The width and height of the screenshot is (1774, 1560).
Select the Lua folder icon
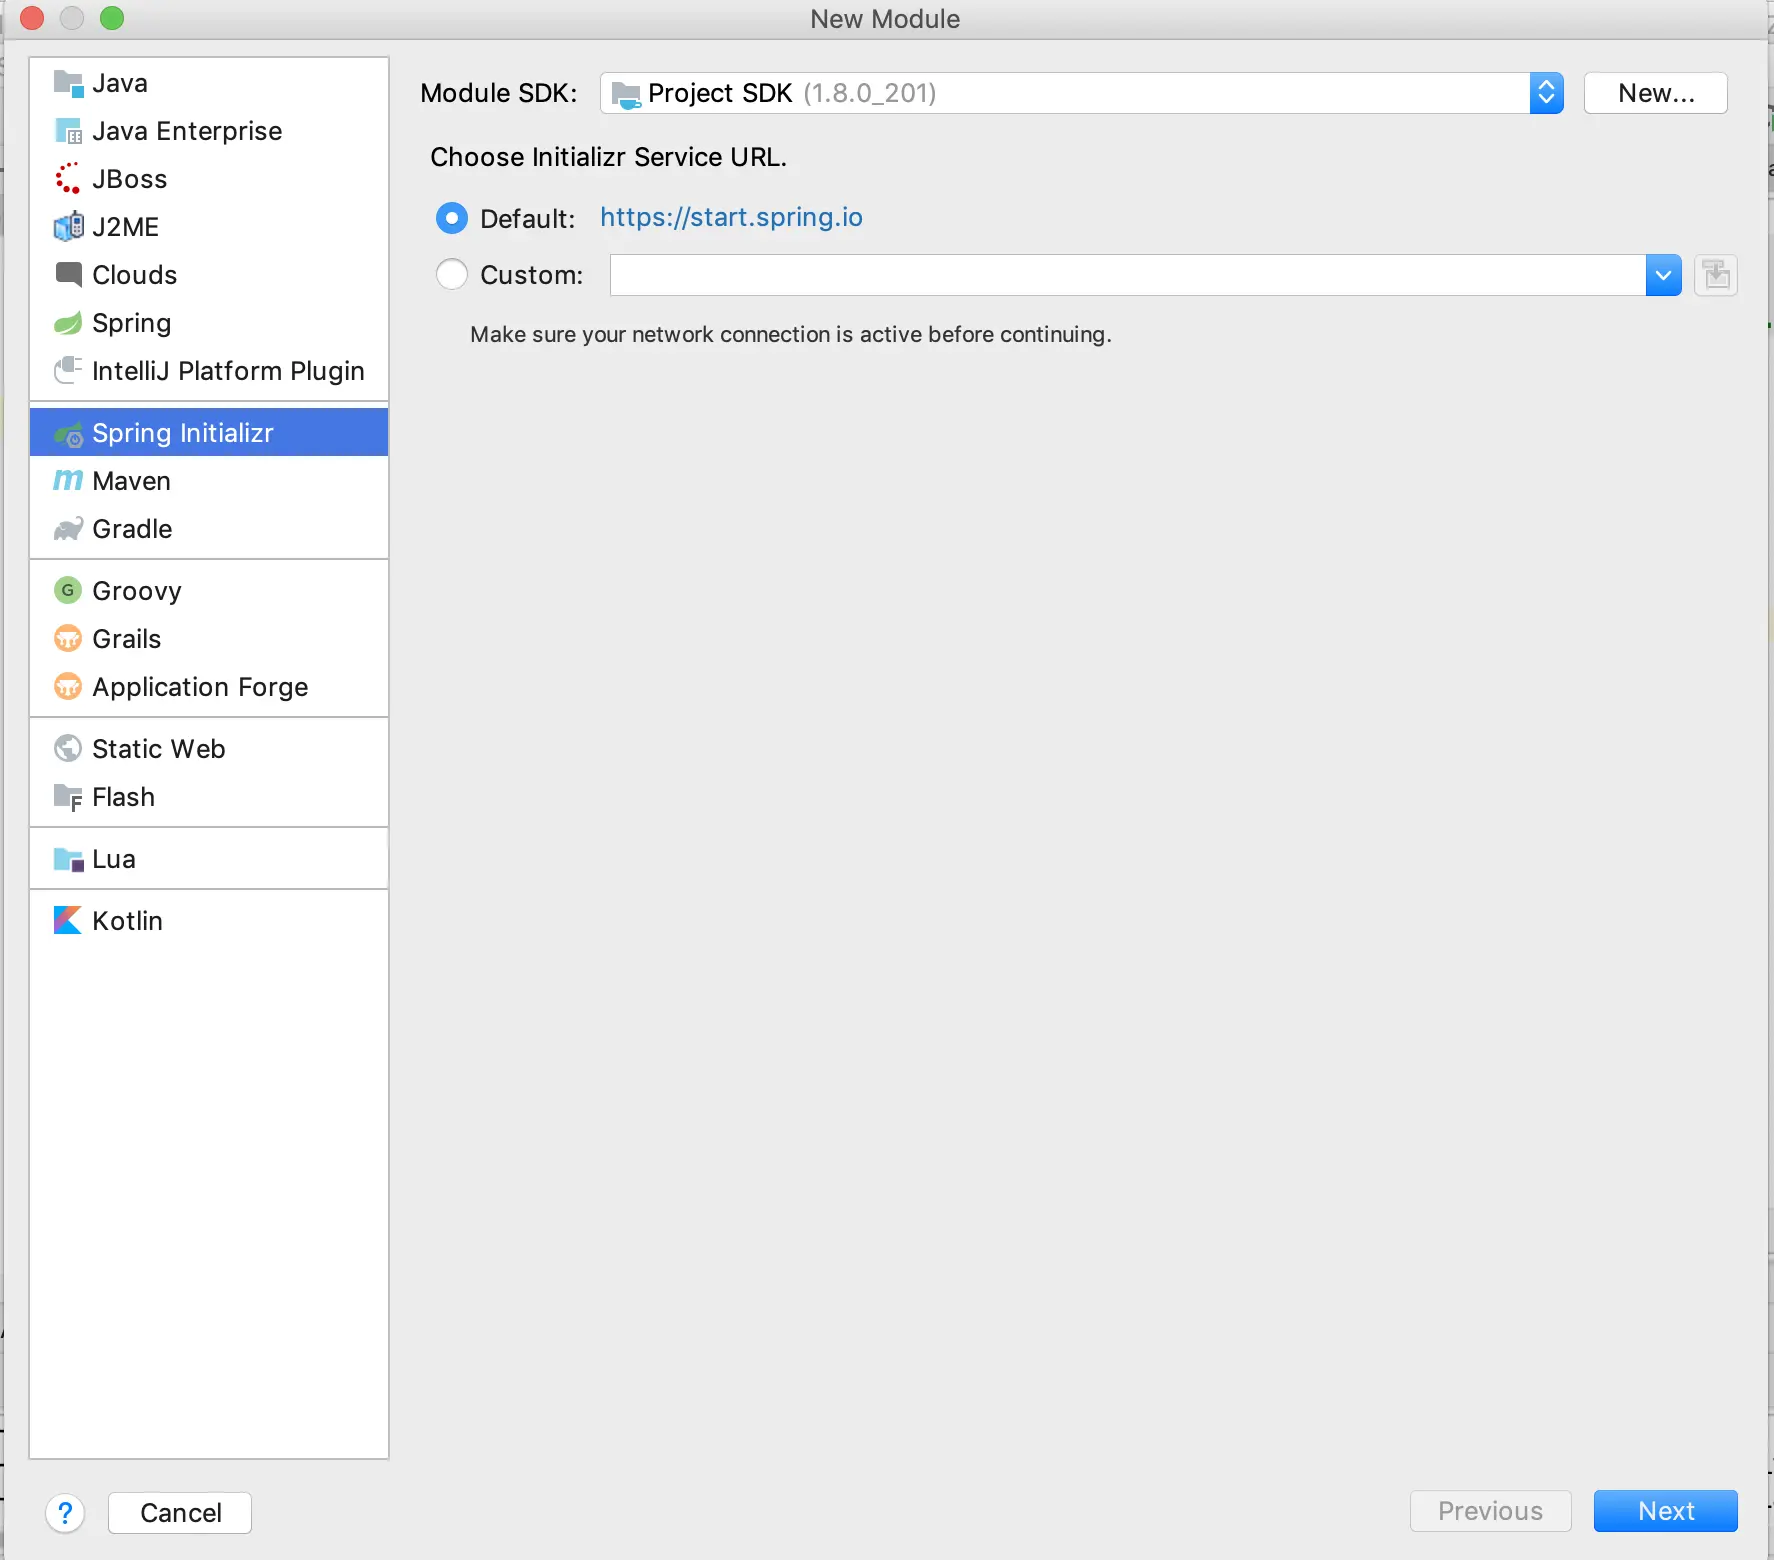coord(68,859)
